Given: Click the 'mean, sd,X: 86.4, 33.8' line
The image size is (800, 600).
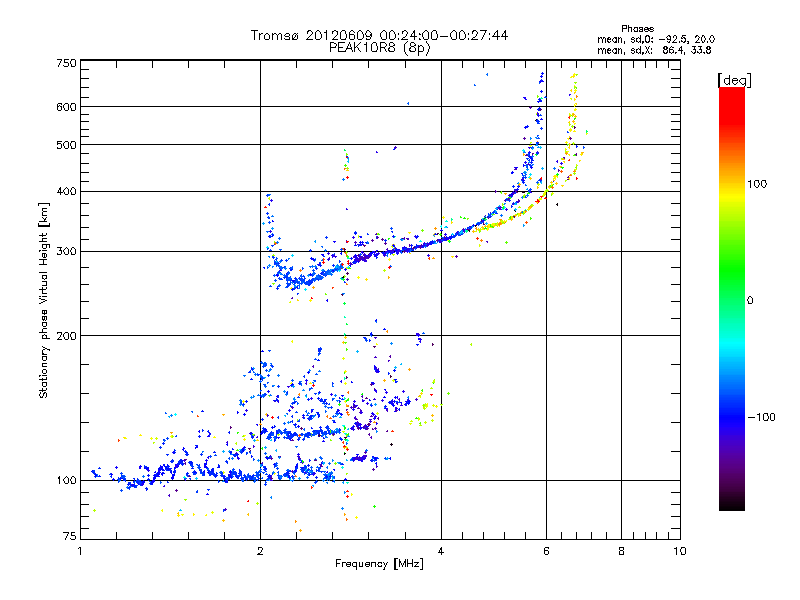Looking at the screenshot, I should coord(654,50).
